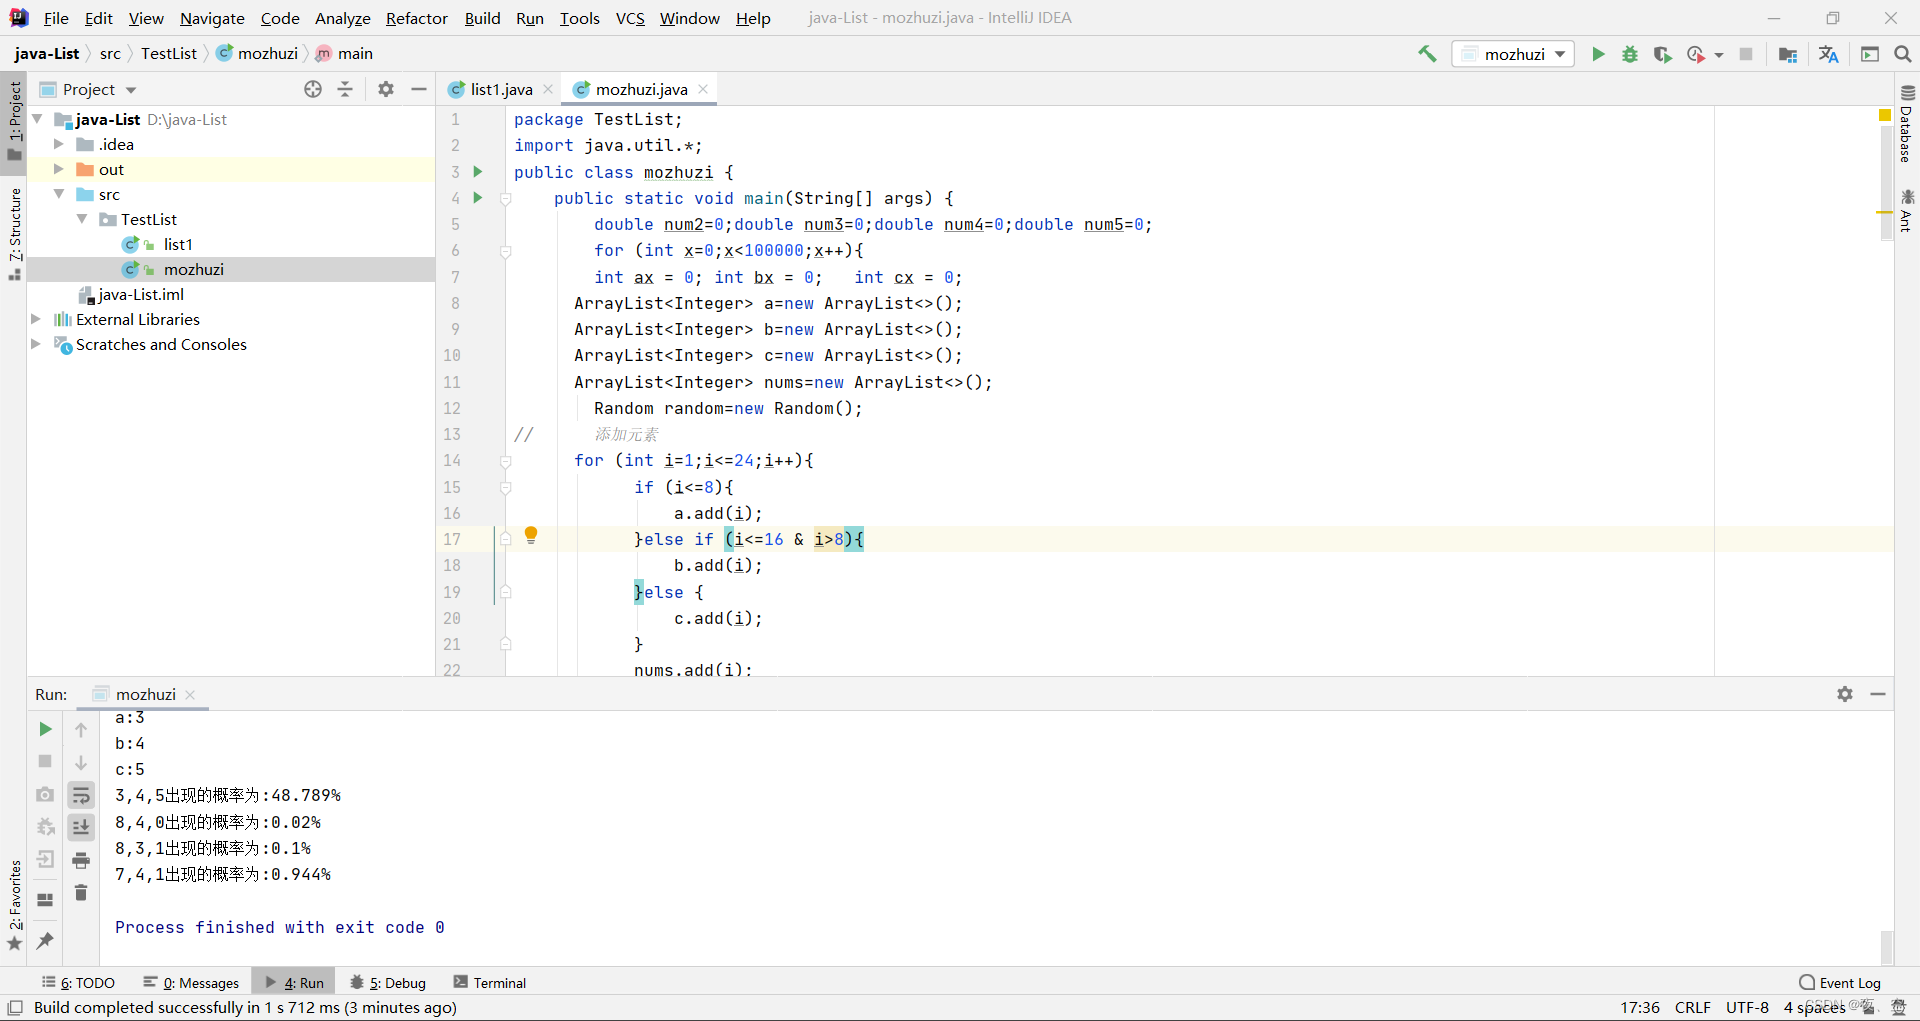Toggle soft-wrap in Run console
The height and width of the screenshot is (1021, 1920).
tap(81, 795)
